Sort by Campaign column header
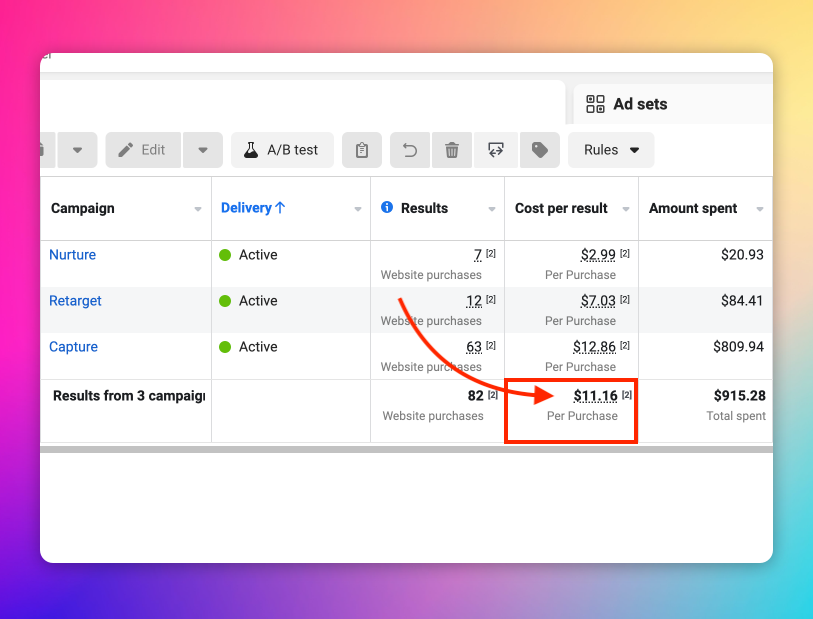813x619 pixels. point(82,208)
